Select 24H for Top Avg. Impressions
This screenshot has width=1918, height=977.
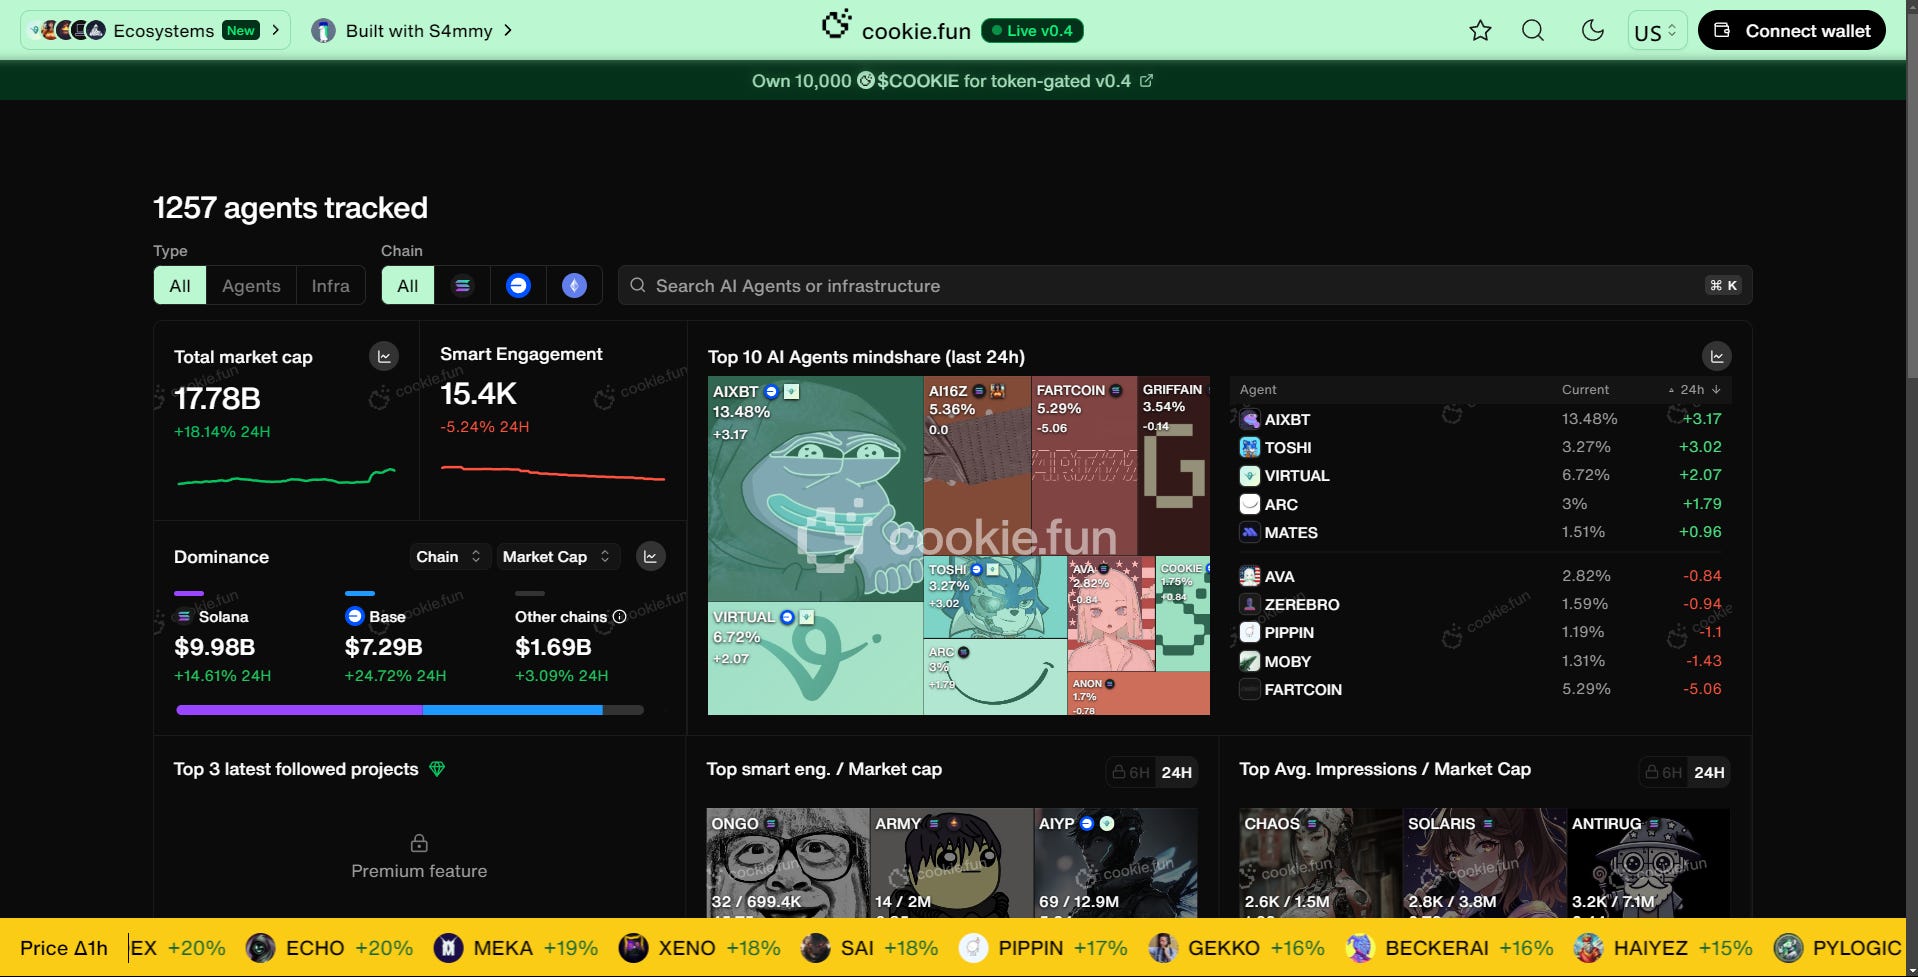[x=1709, y=772]
